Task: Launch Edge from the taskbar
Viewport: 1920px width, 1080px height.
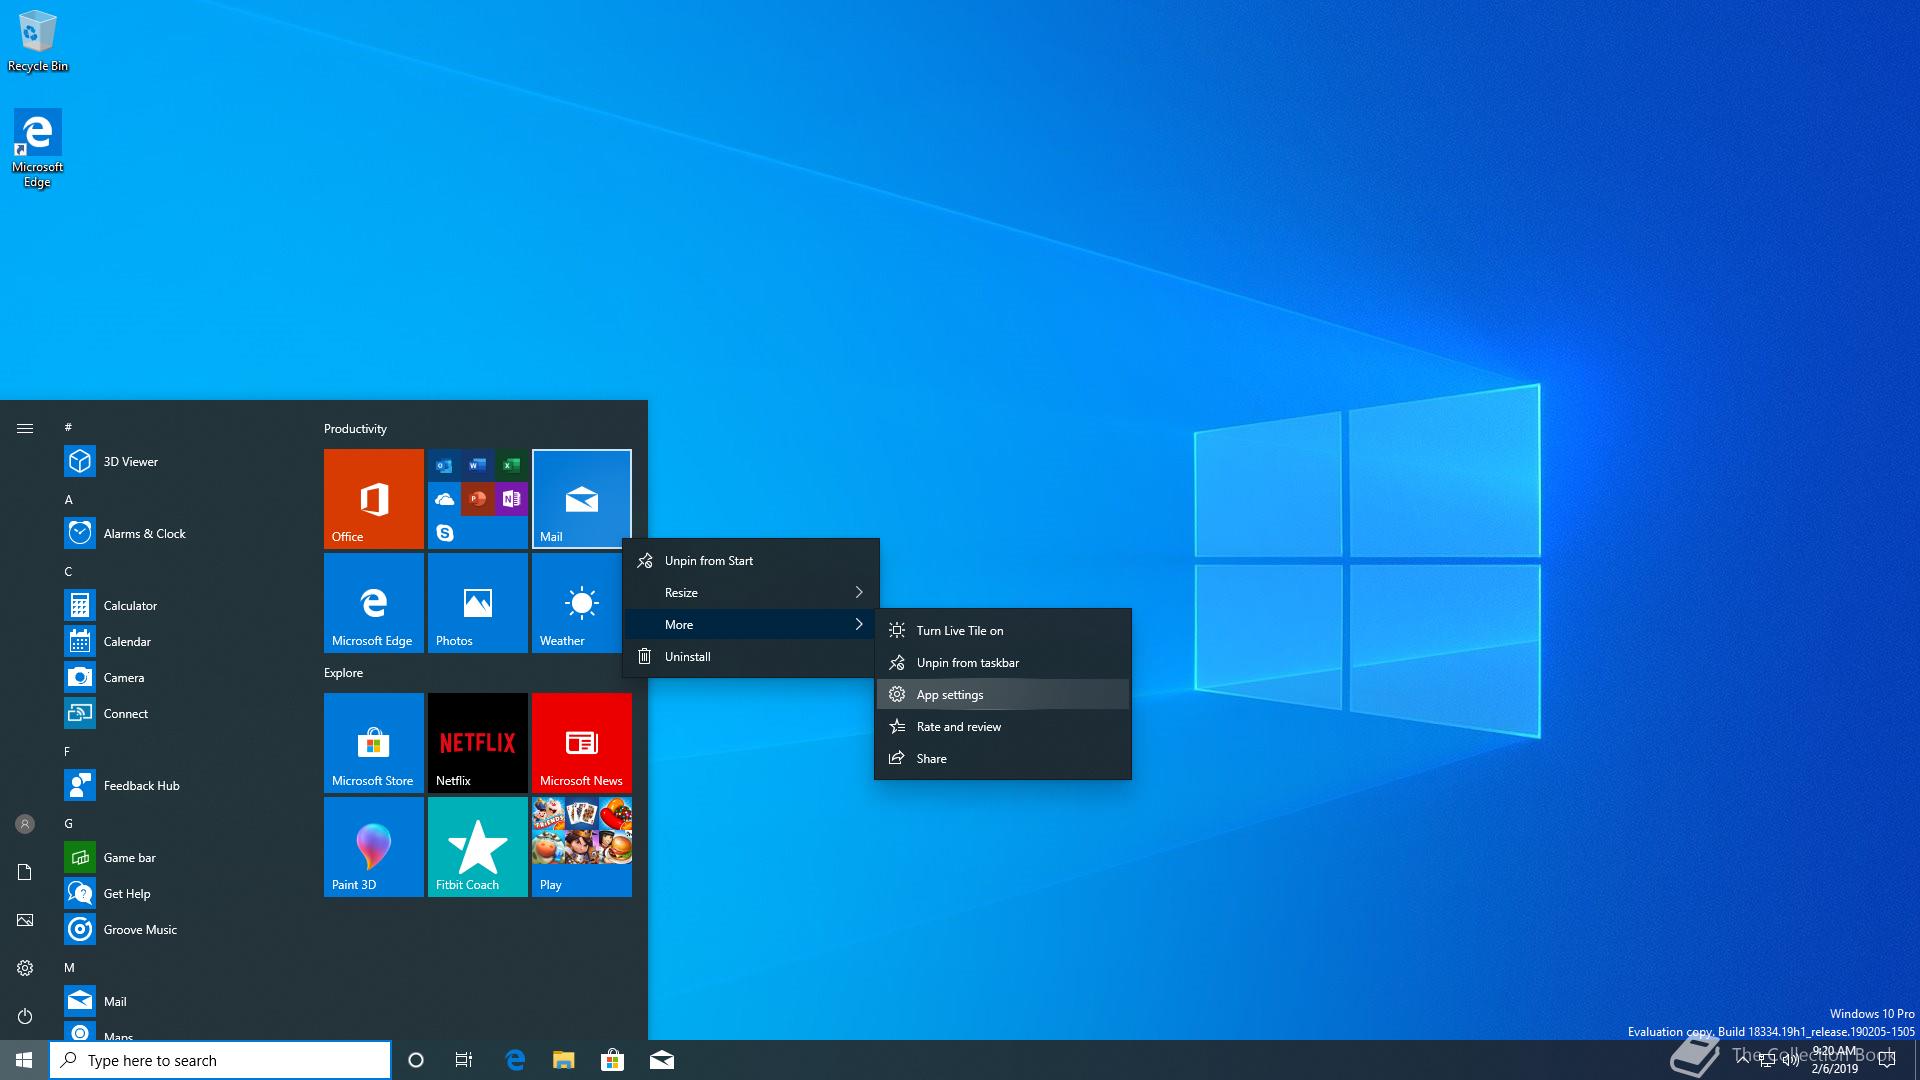Action: point(515,1060)
